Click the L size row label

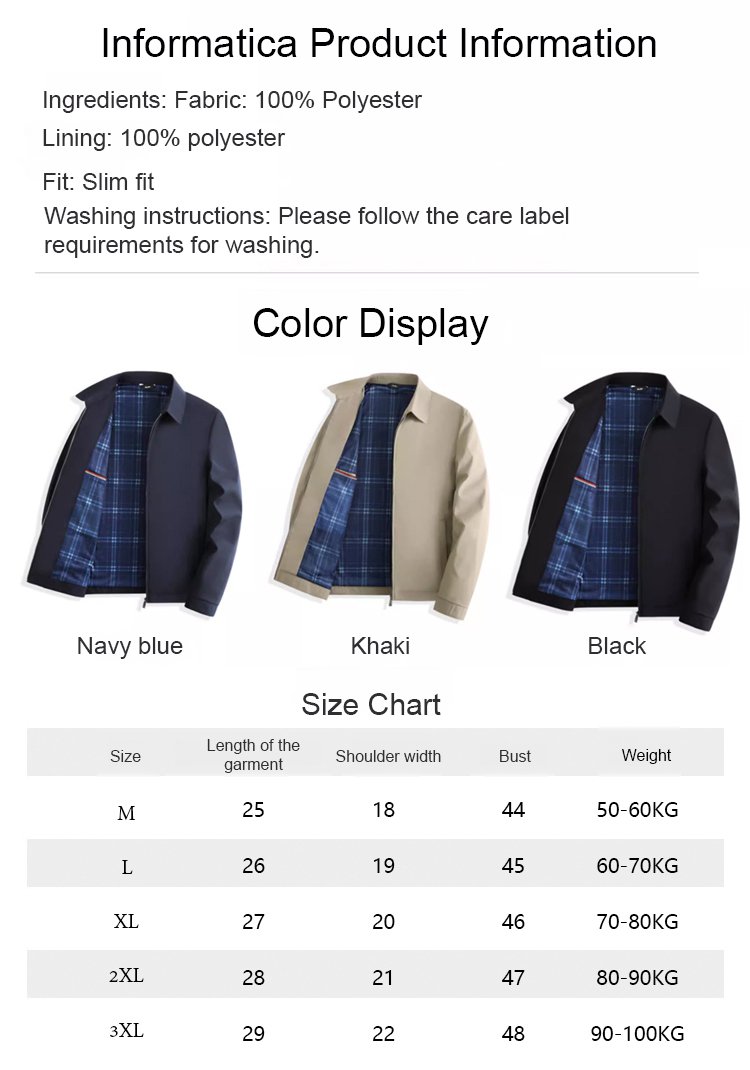tap(127, 868)
